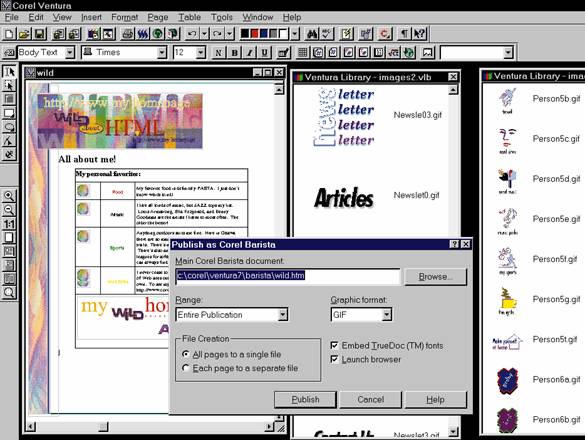This screenshot has height=440, width=585.
Task: Select the Zoom Out magnifier tool
Action: [9, 210]
